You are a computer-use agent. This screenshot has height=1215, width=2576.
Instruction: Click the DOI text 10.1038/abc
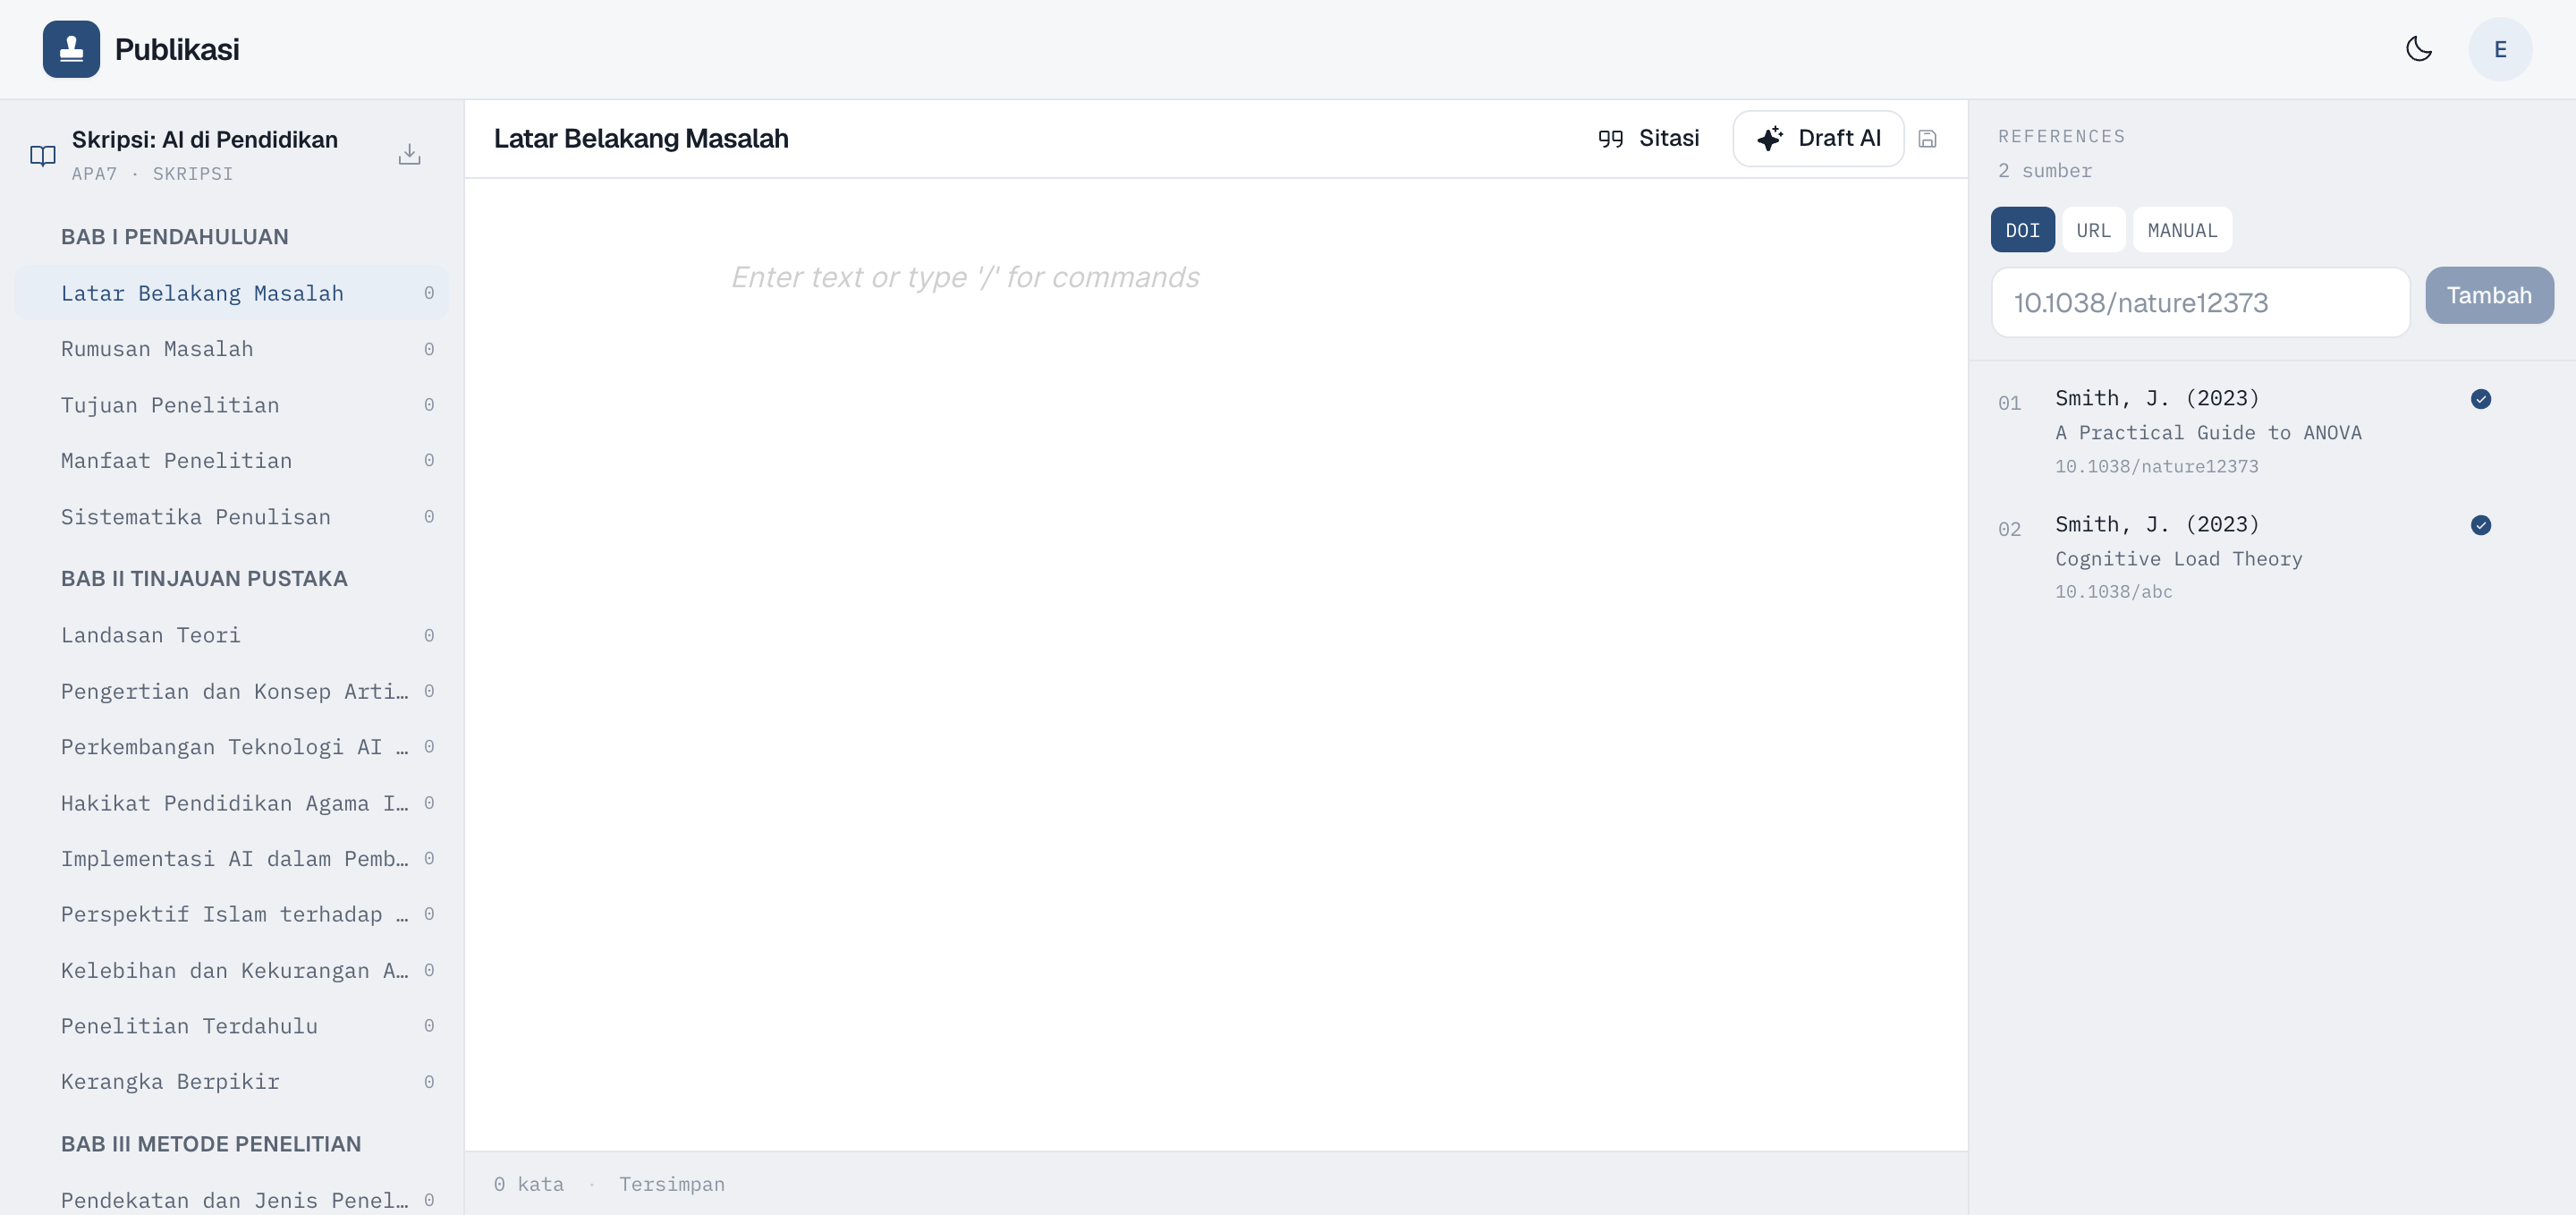click(2113, 592)
